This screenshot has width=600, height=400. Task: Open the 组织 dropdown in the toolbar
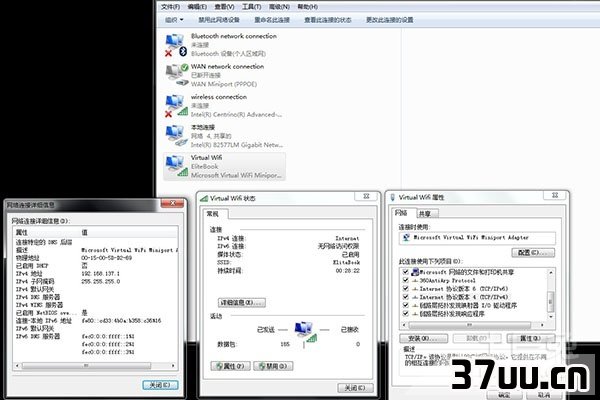pos(174,20)
